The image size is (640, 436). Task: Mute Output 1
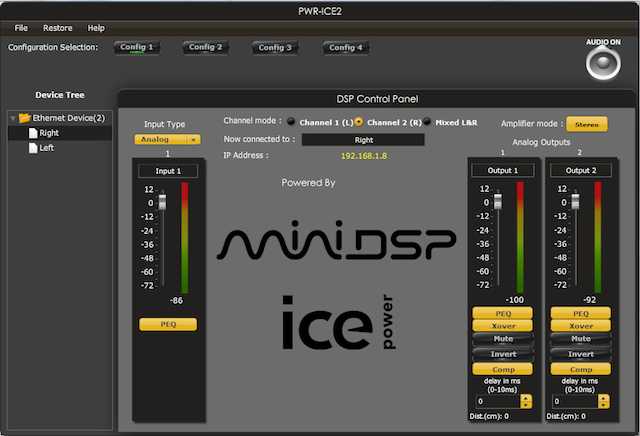503,339
